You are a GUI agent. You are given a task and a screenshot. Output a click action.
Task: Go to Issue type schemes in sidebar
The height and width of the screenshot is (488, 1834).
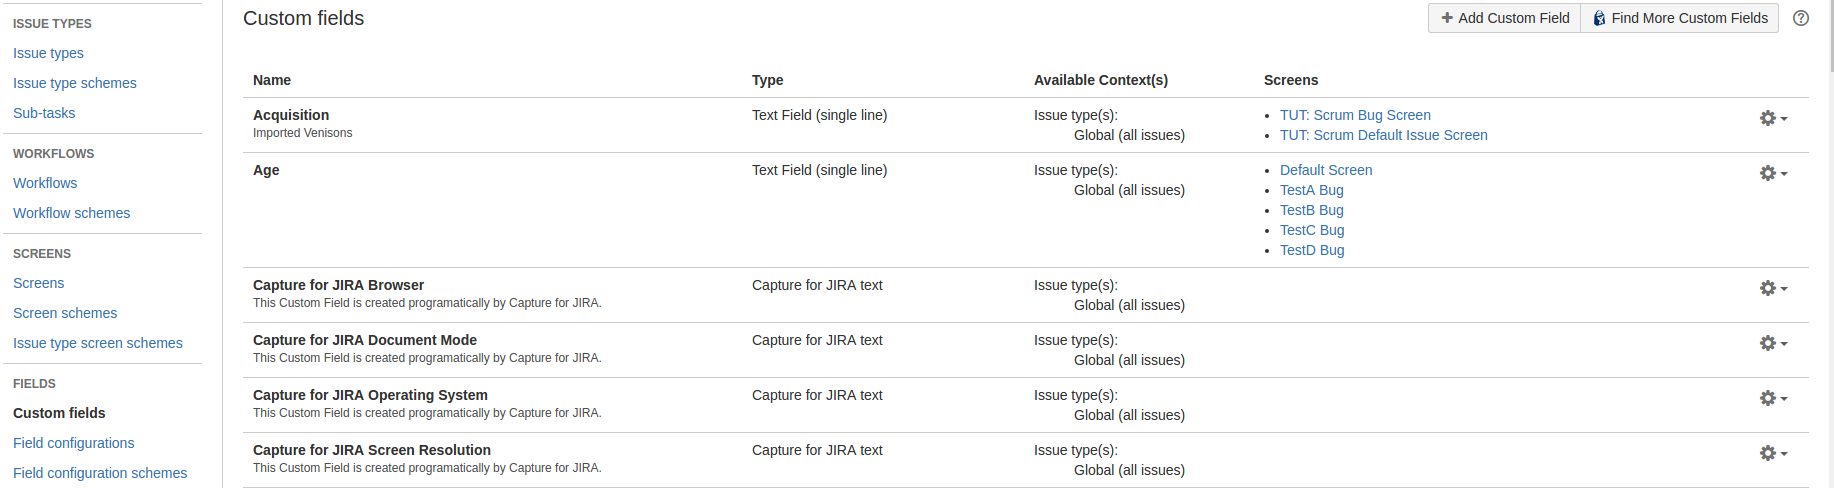tap(75, 83)
